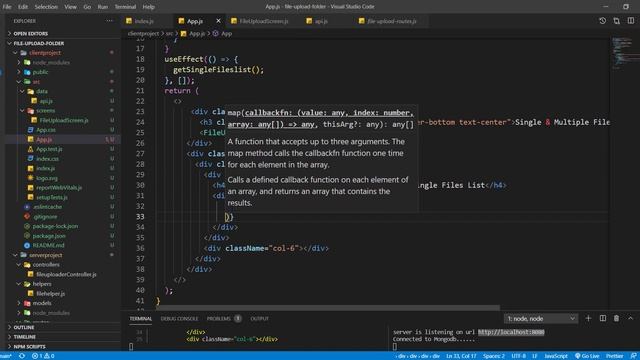Open App.test.js file

pos(49,149)
